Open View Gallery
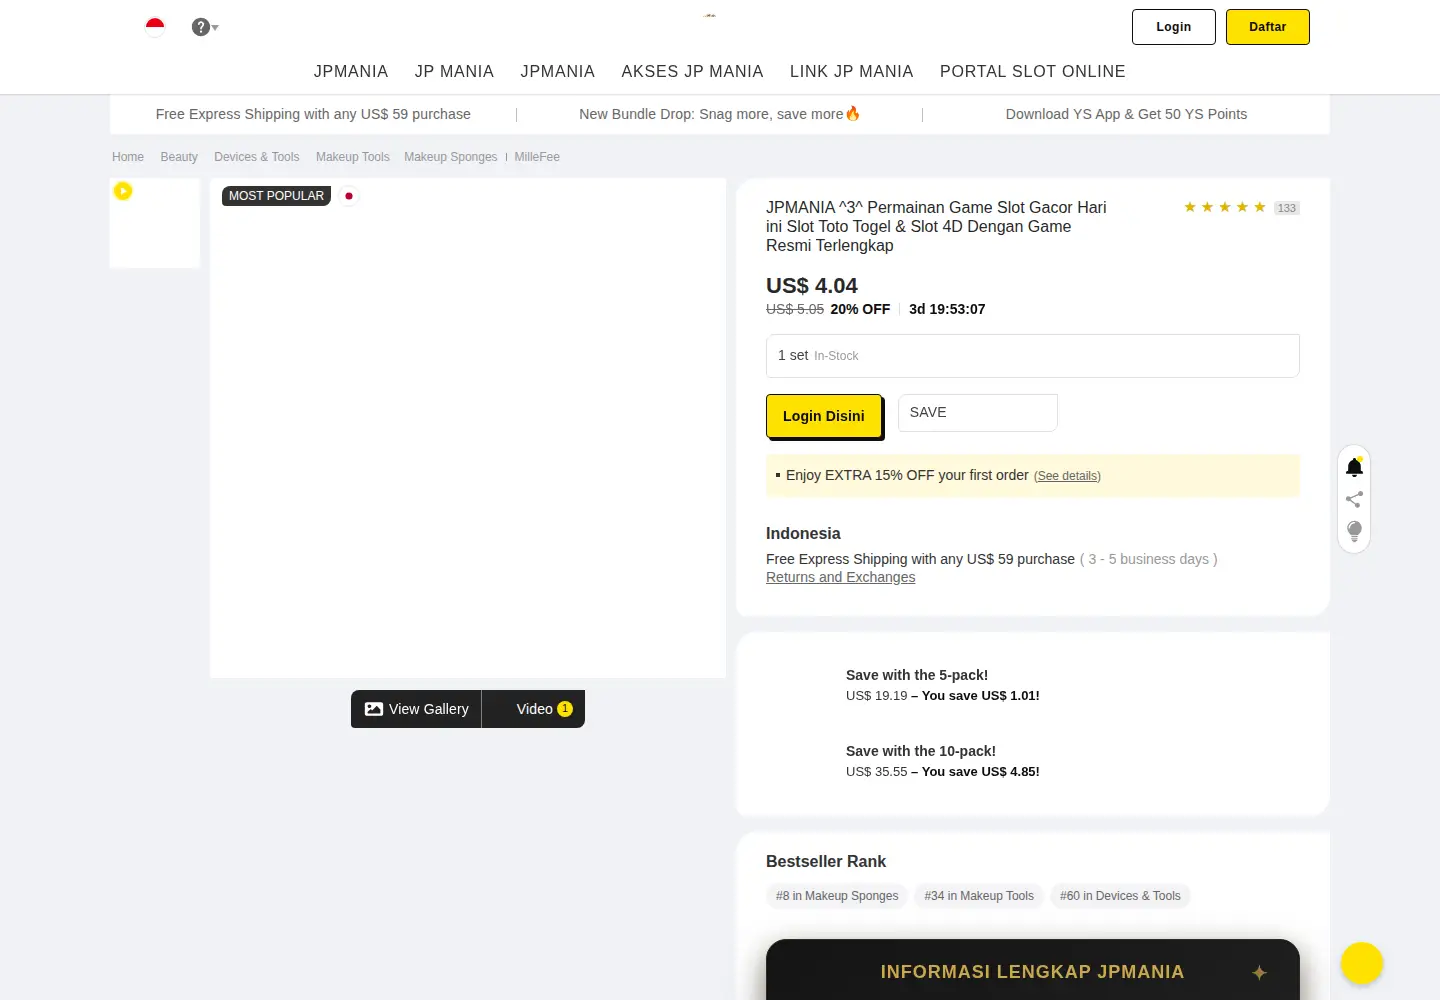The image size is (1440, 1000). click(x=416, y=709)
